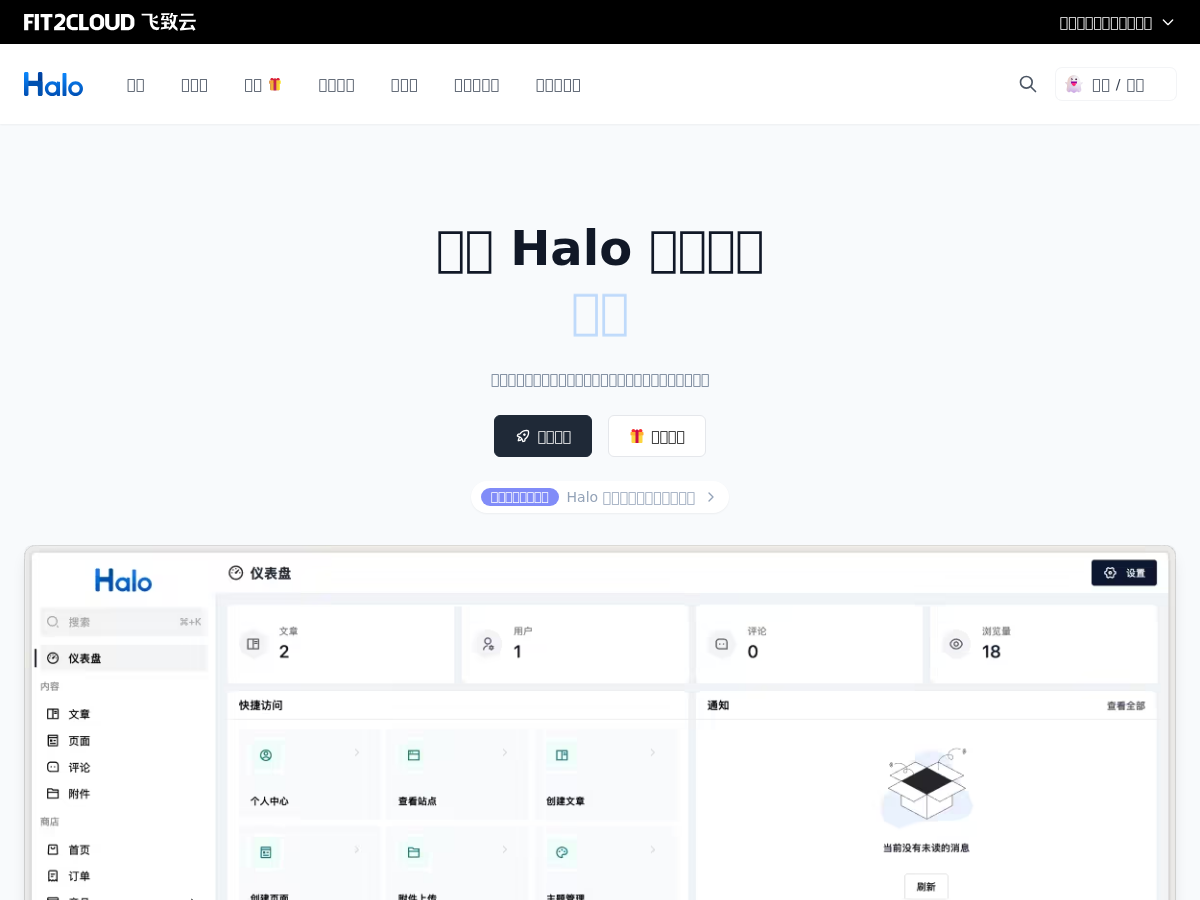The width and height of the screenshot is (1200, 900).
Task: Click the 仪表盘 gauge icon in the sidebar
Action: [x=53, y=658]
